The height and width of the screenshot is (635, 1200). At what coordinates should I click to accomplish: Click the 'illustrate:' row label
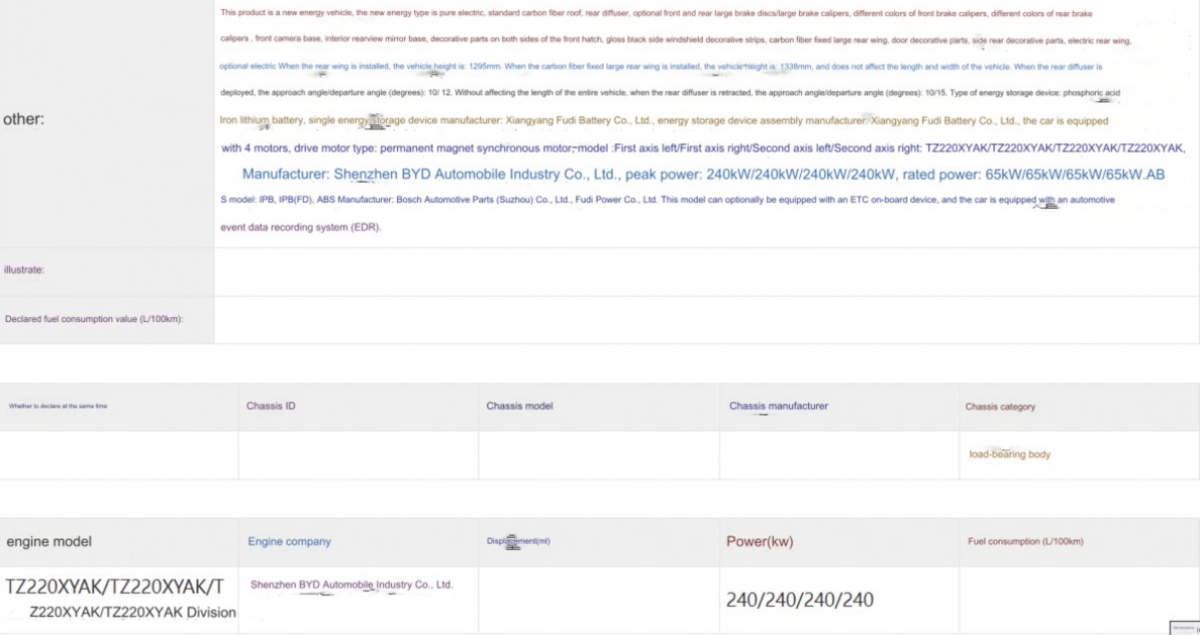pos(24,270)
